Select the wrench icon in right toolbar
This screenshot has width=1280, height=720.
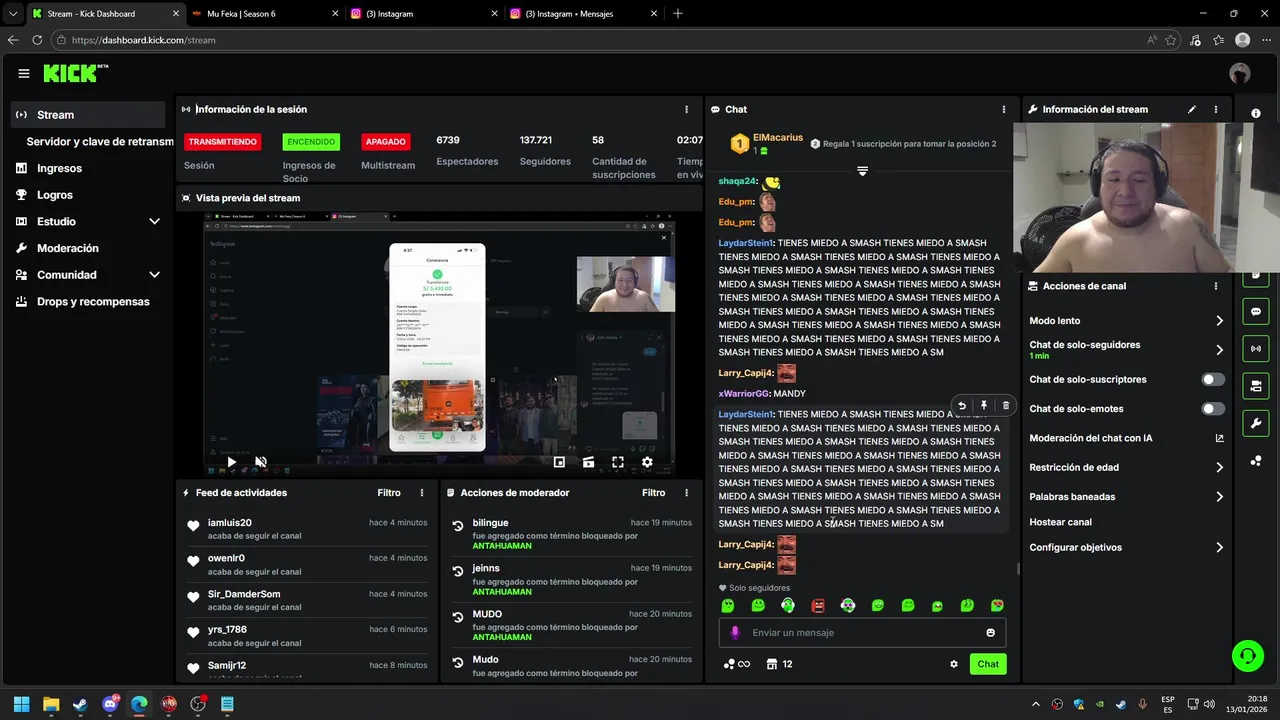click(1256, 423)
